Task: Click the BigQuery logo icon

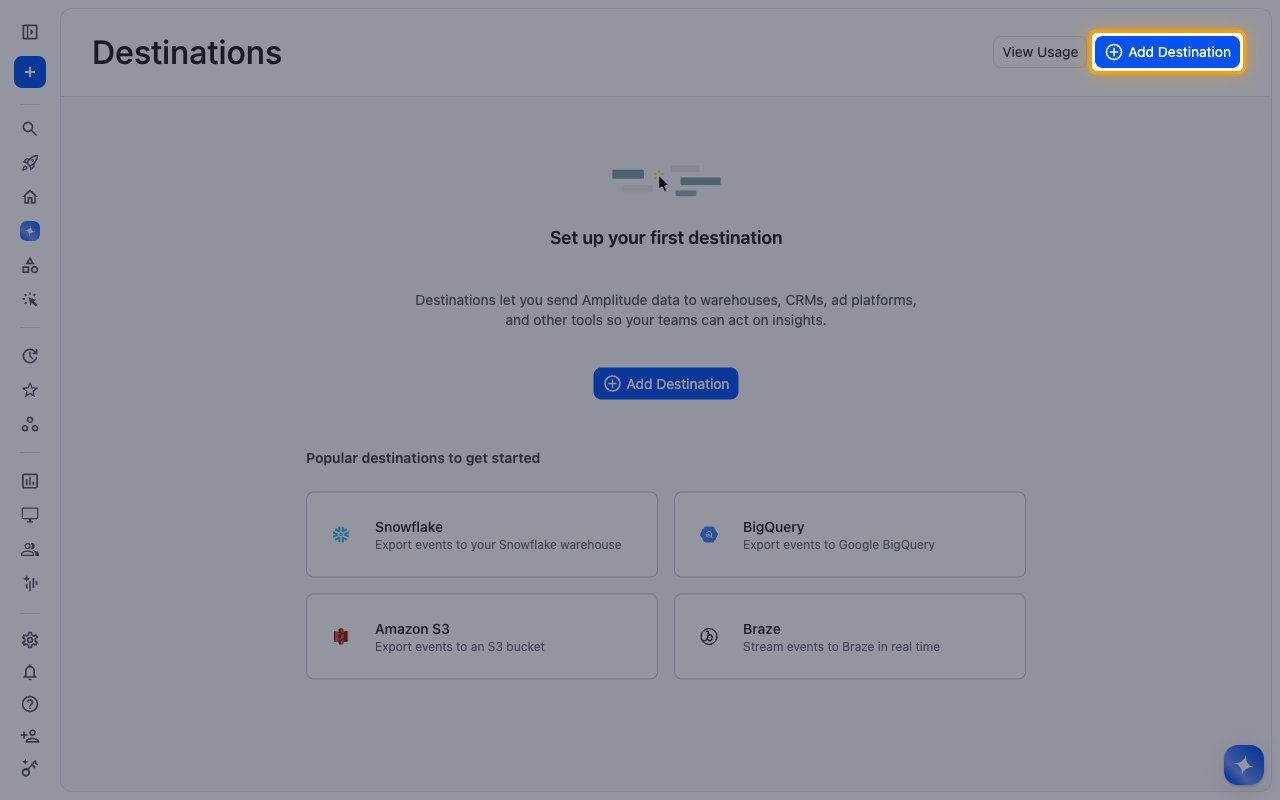Action: point(709,535)
